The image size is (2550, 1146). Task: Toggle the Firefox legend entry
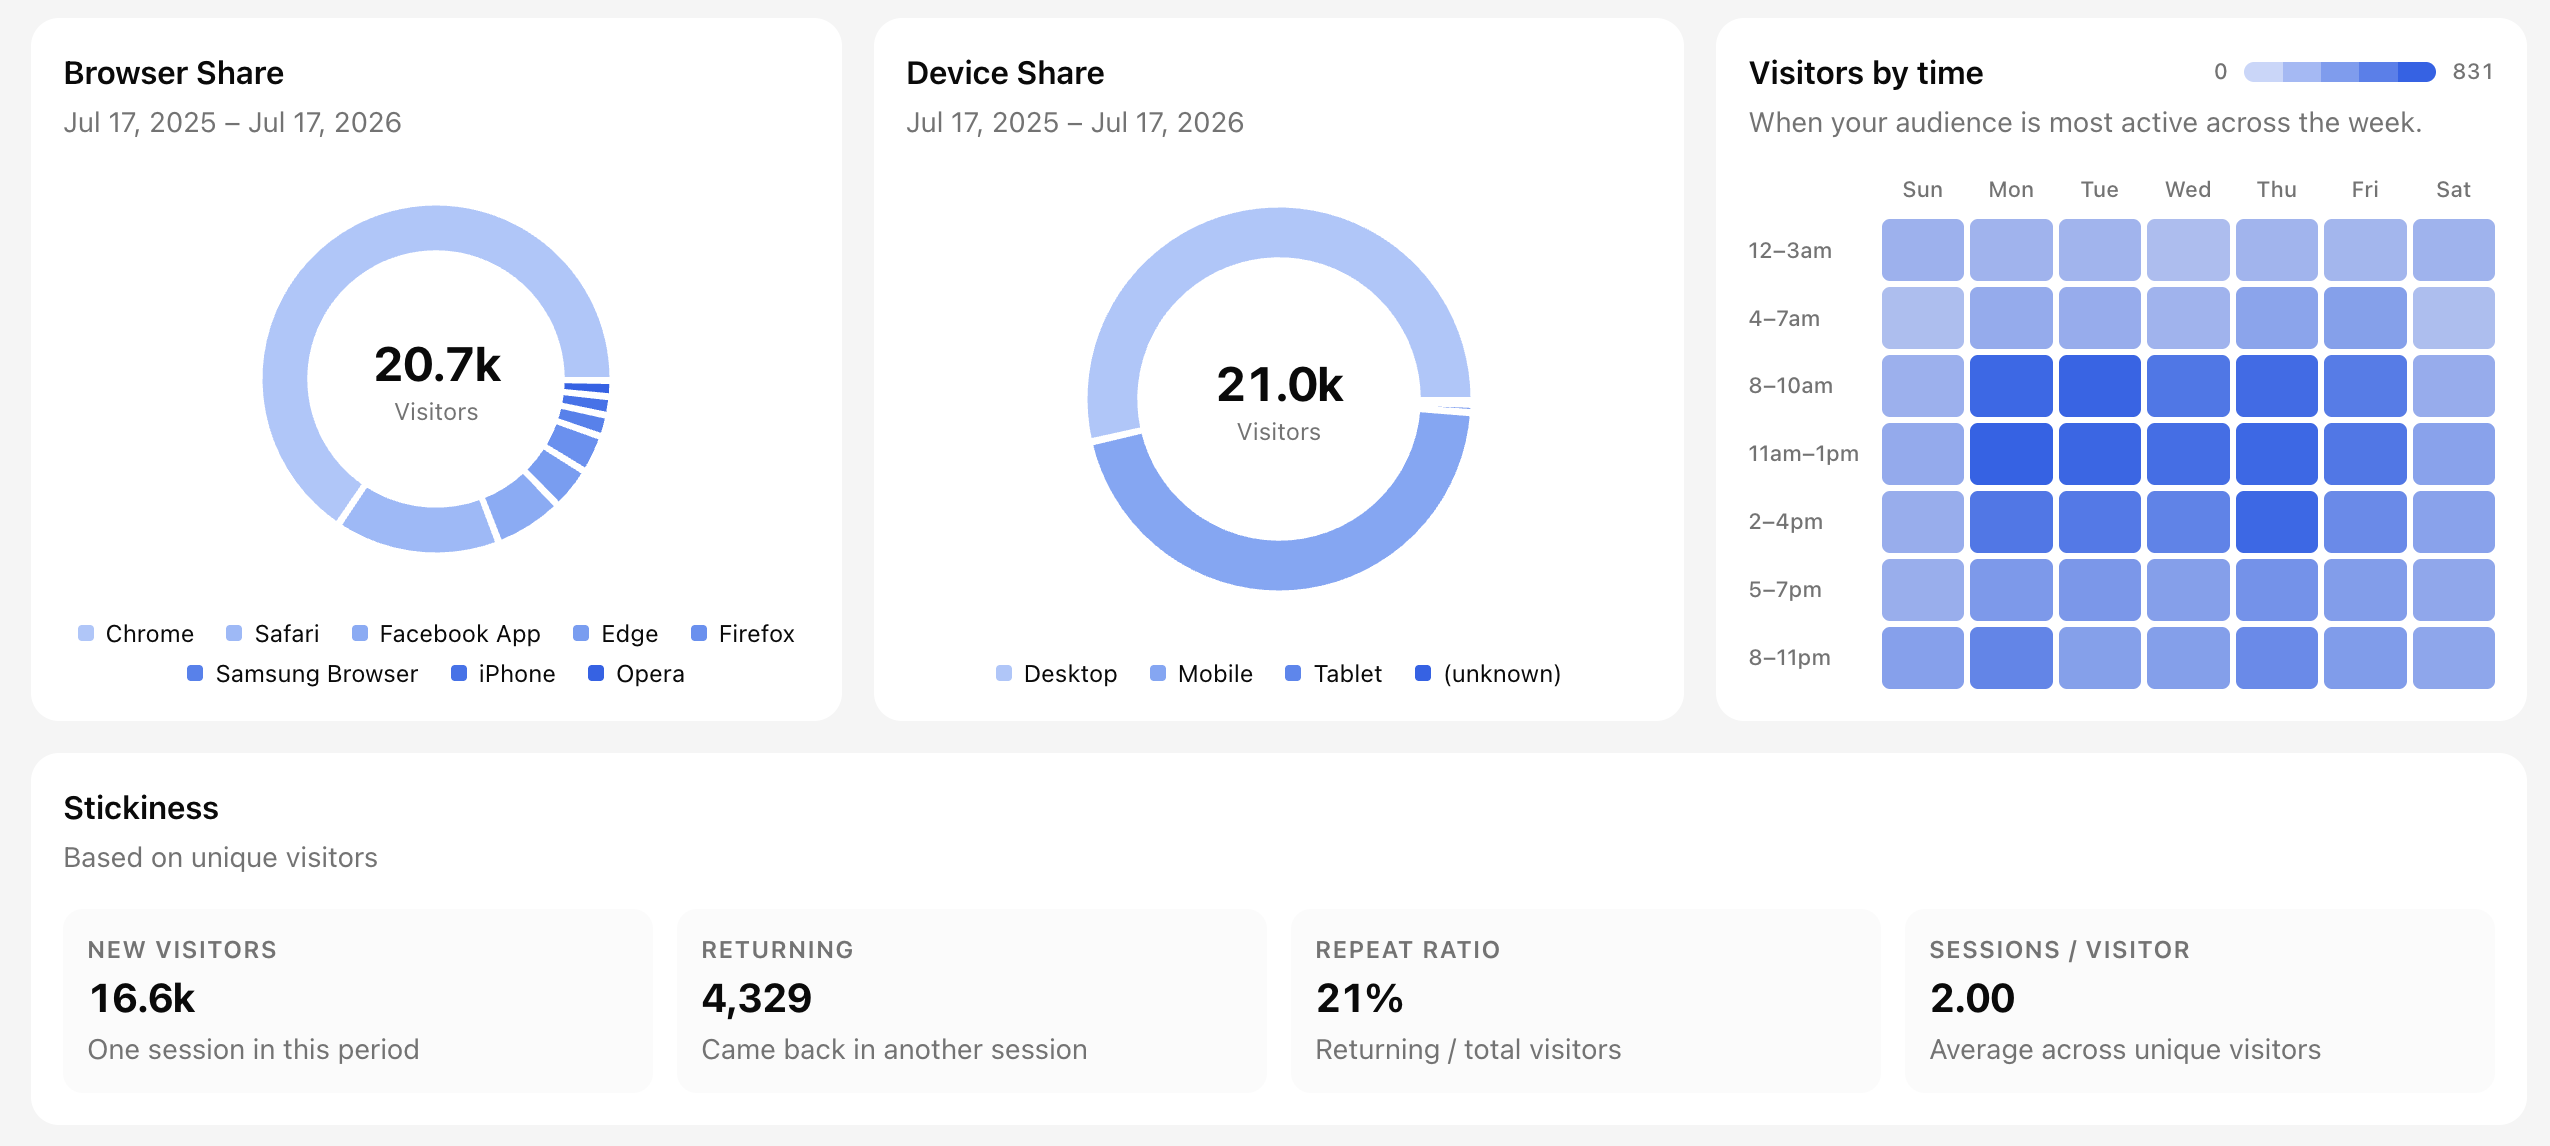click(x=743, y=633)
